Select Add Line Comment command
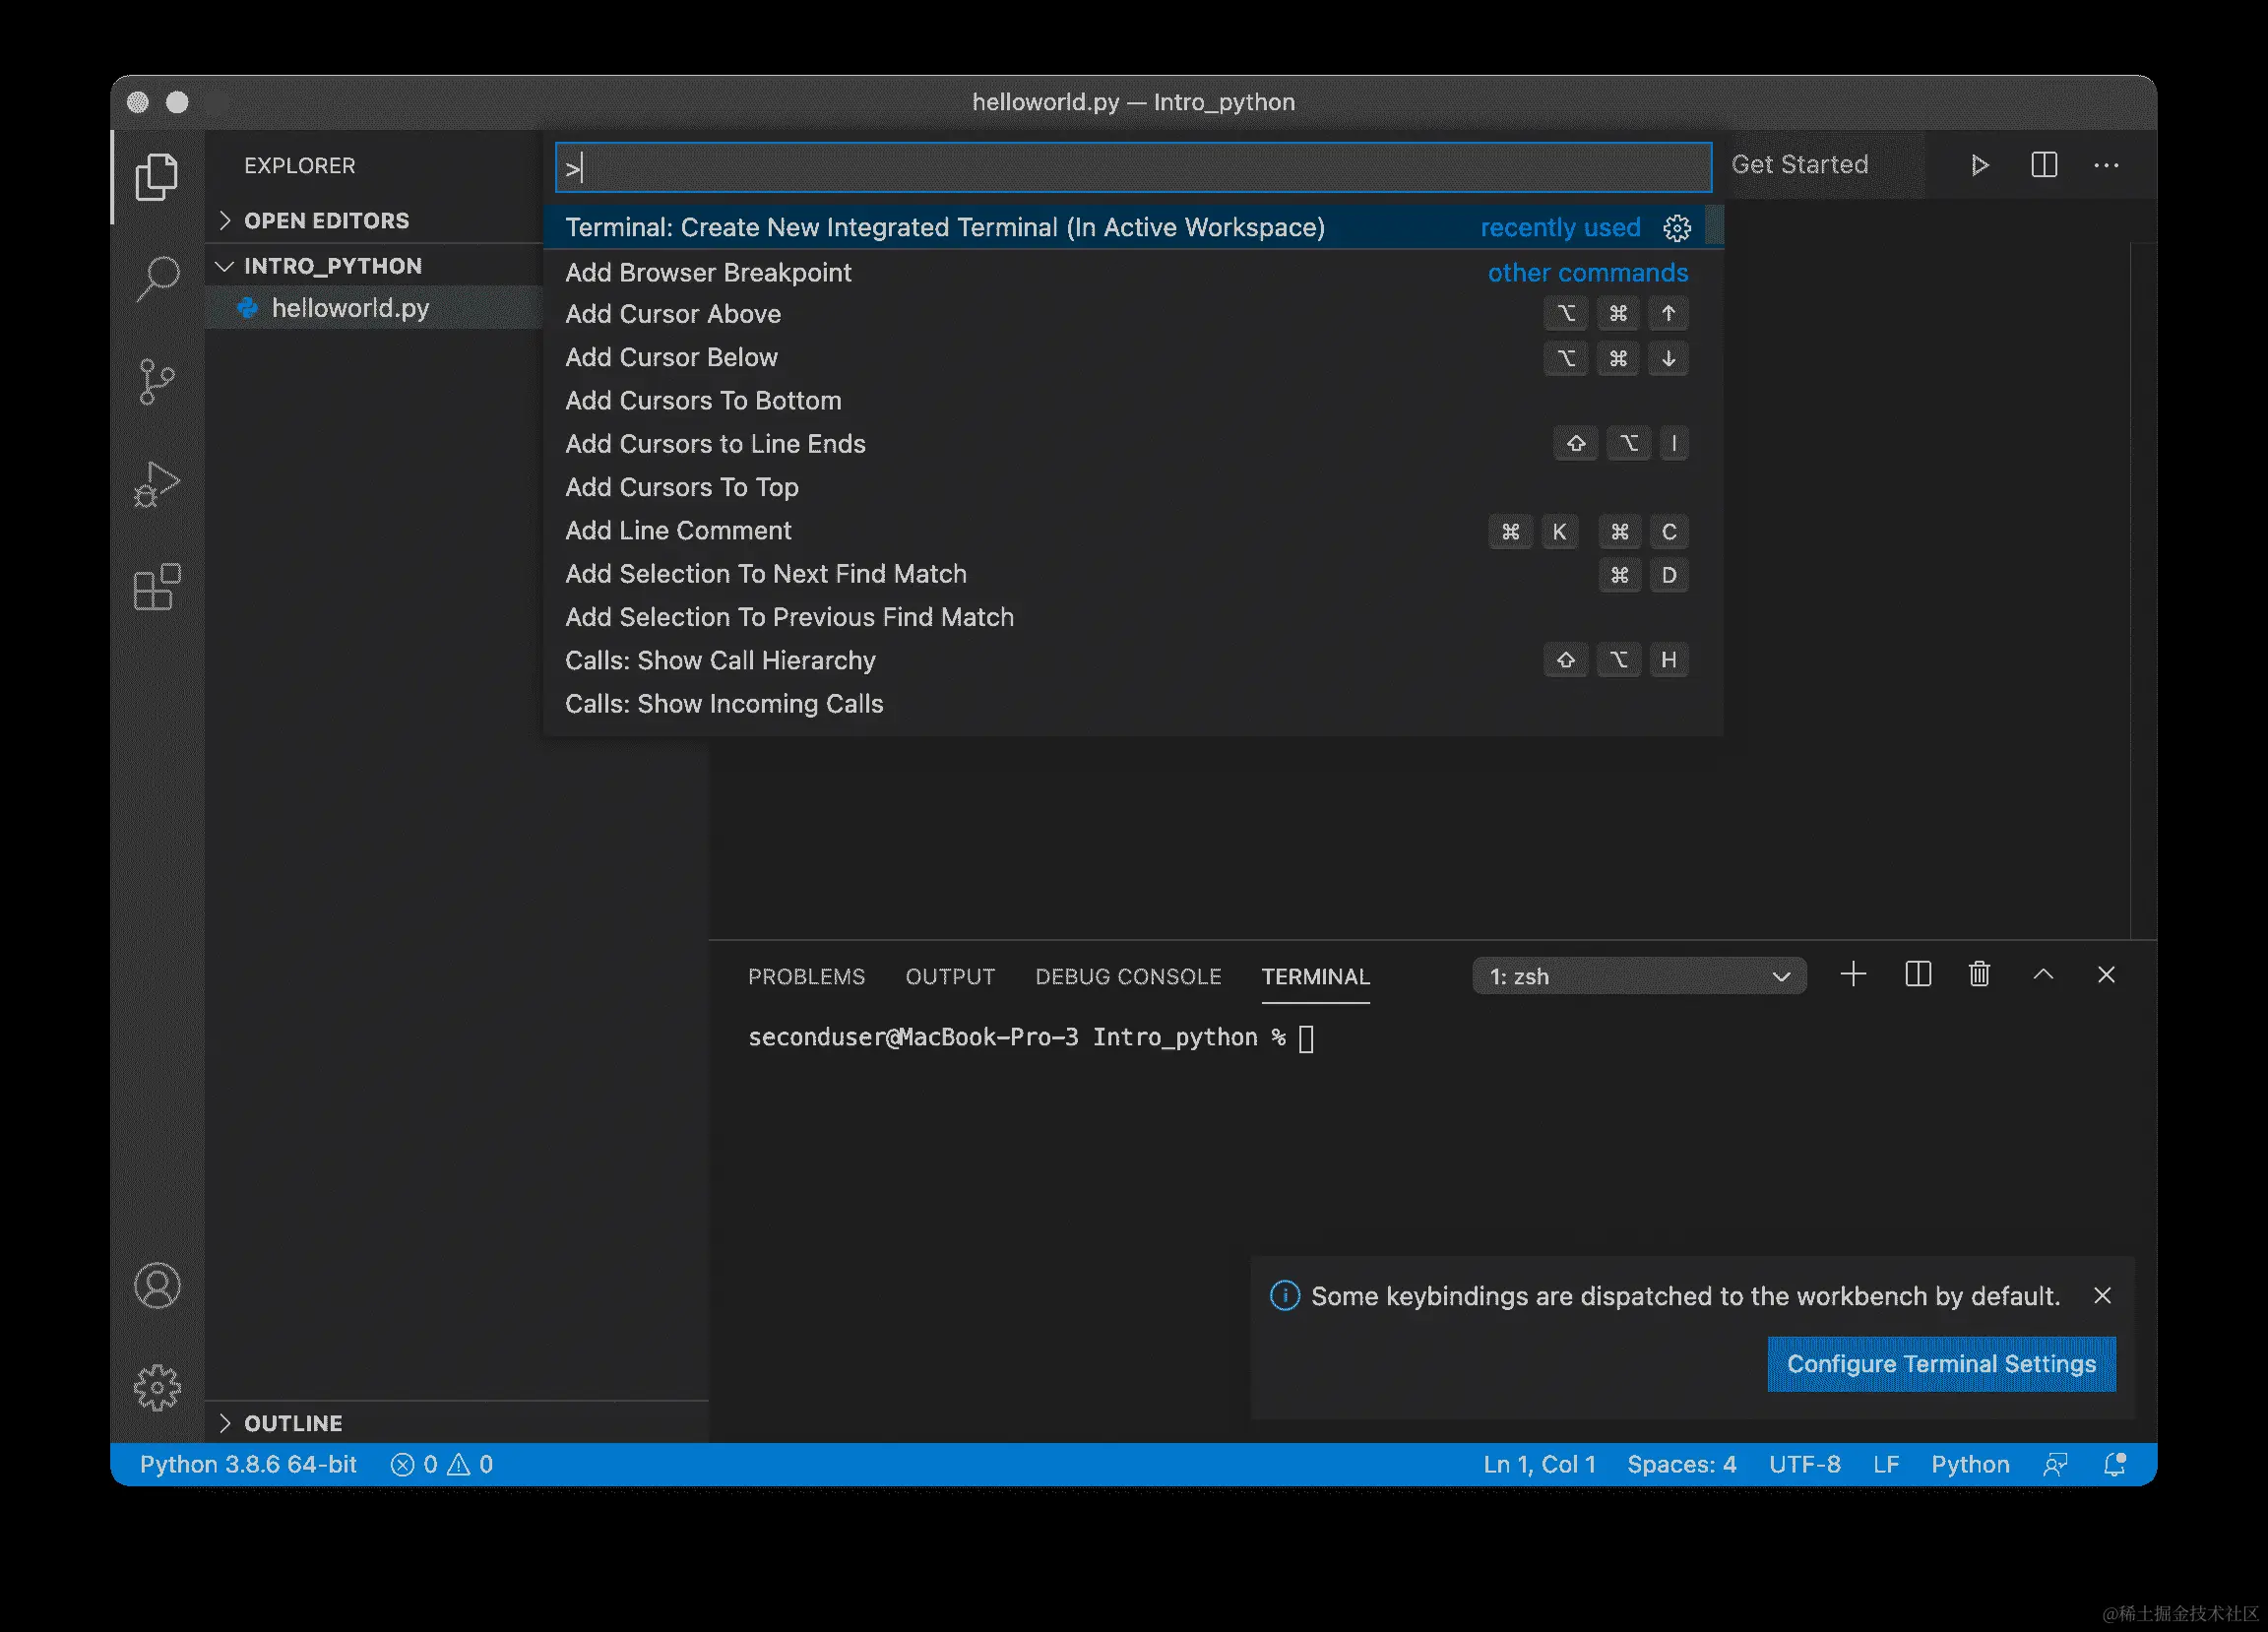The height and width of the screenshot is (1632, 2268). tap(678, 531)
